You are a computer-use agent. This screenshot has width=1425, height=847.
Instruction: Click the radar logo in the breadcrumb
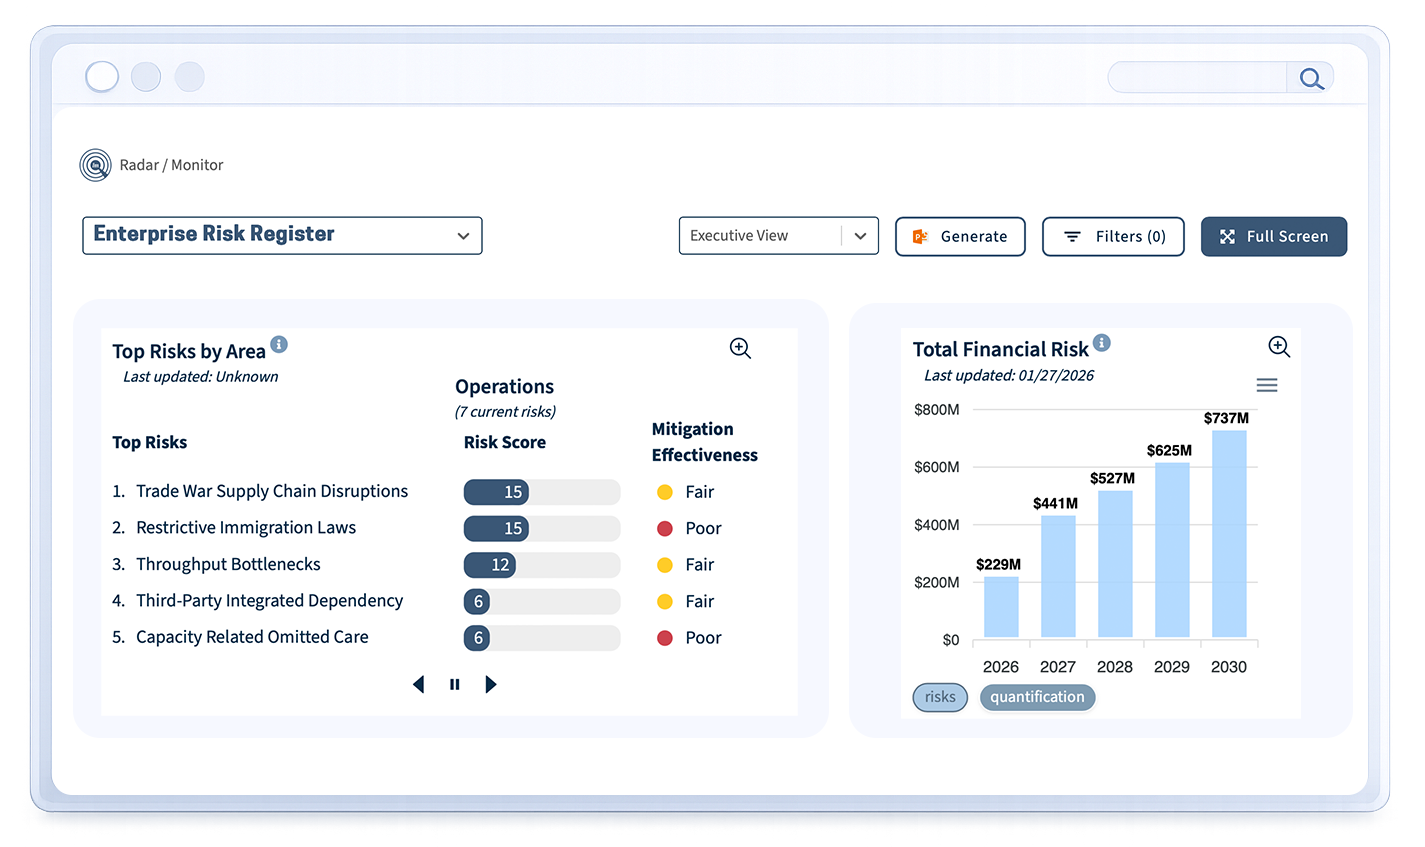point(95,164)
